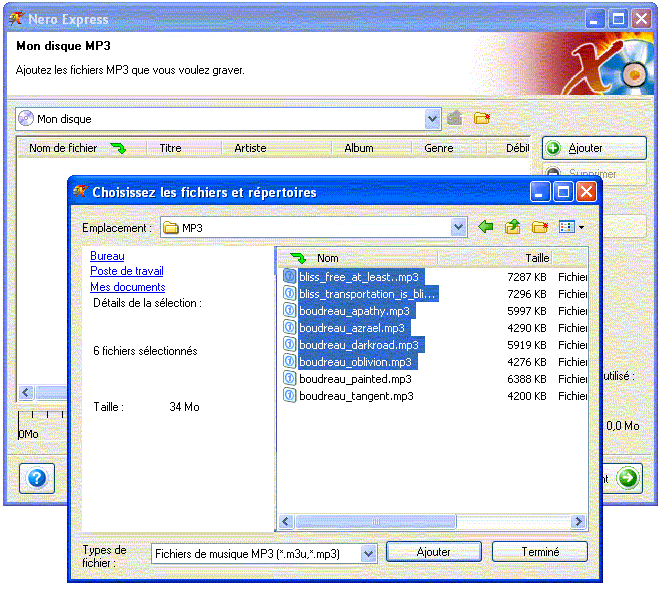Select boudreau_painted.mp3 file name

point(355,379)
